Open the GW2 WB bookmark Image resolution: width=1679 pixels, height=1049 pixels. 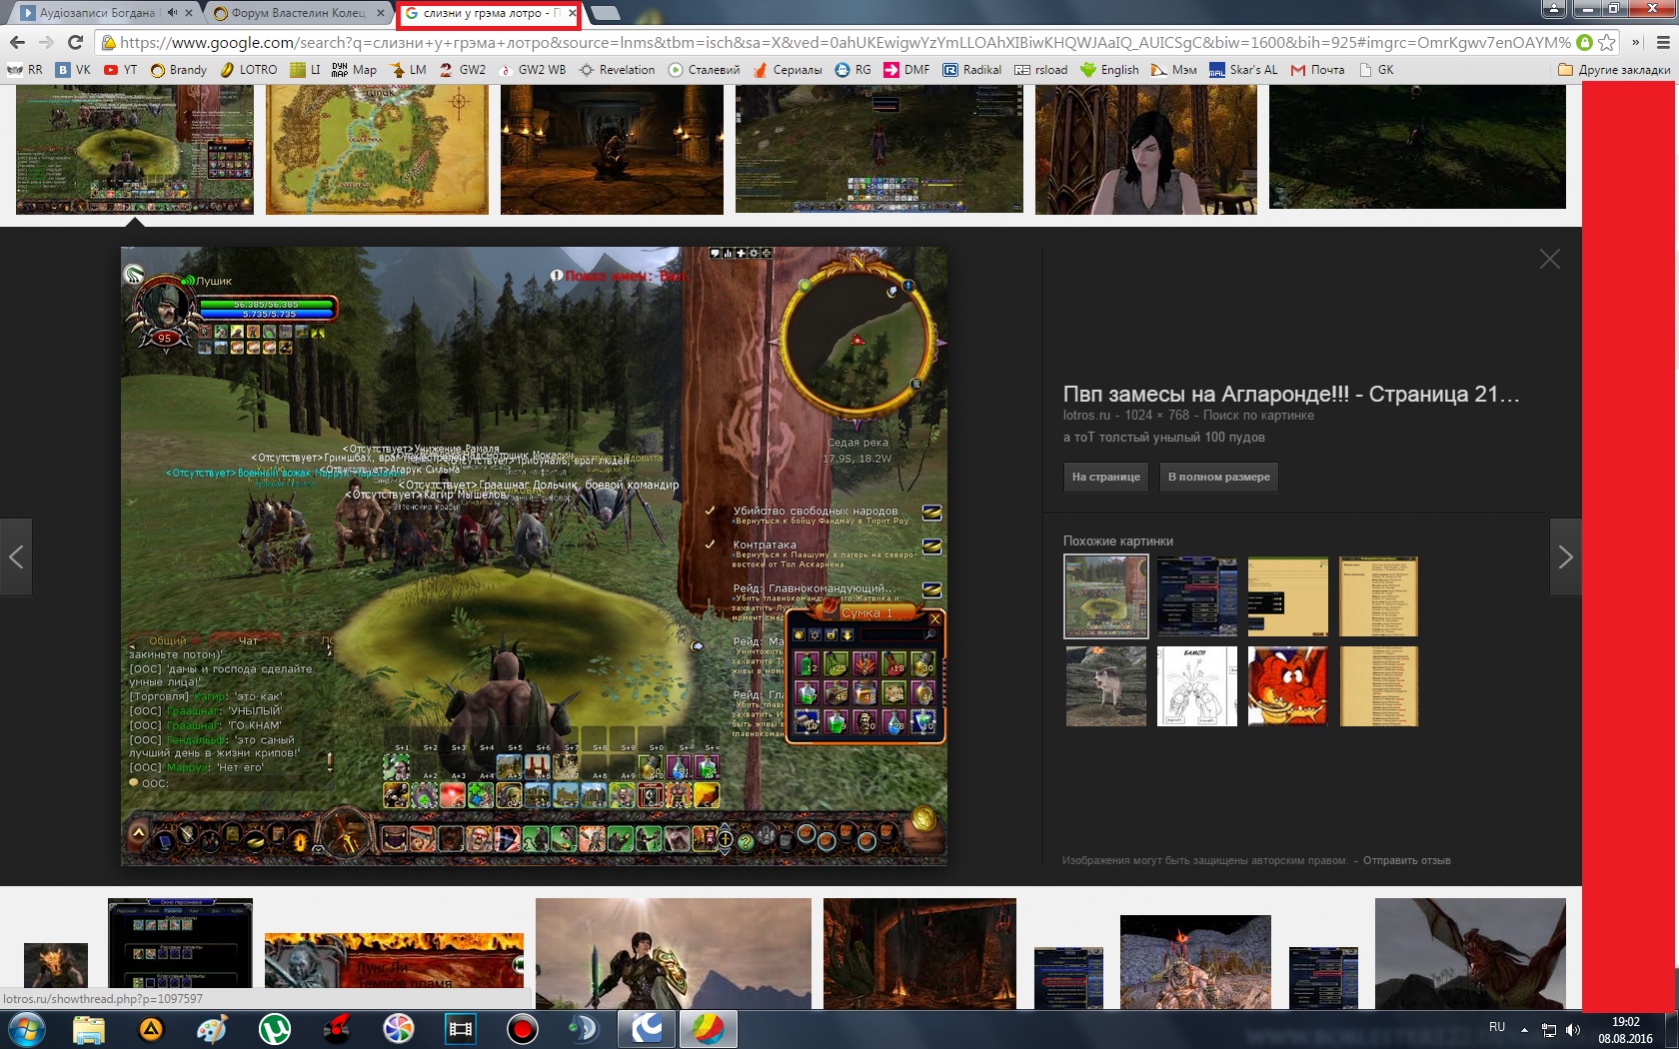tap(532, 70)
